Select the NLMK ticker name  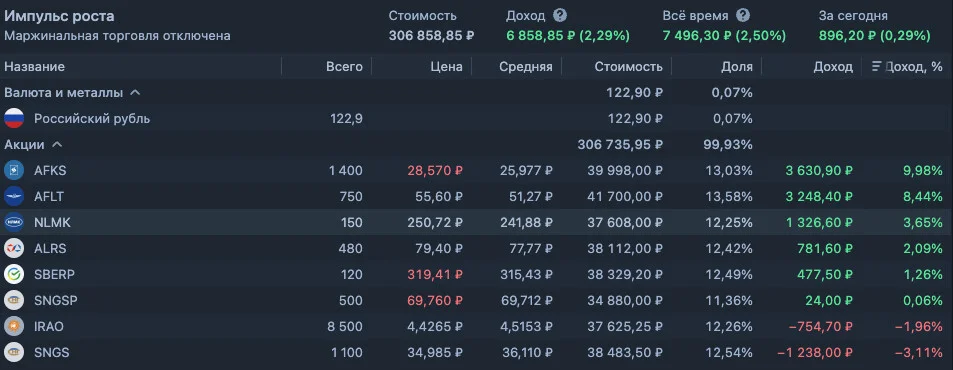click(52, 223)
